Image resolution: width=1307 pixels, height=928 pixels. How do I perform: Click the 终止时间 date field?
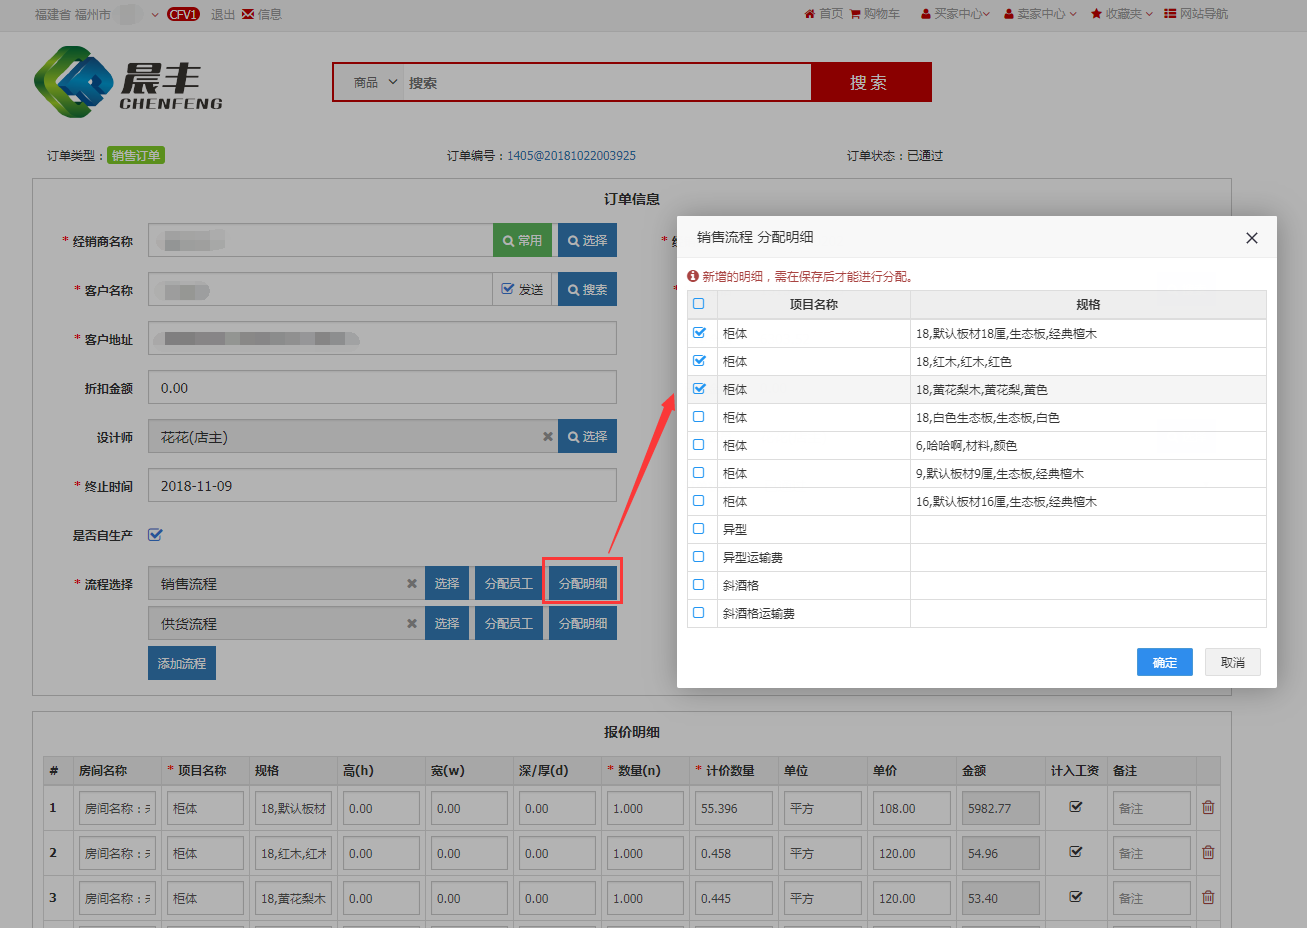[382, 486]
